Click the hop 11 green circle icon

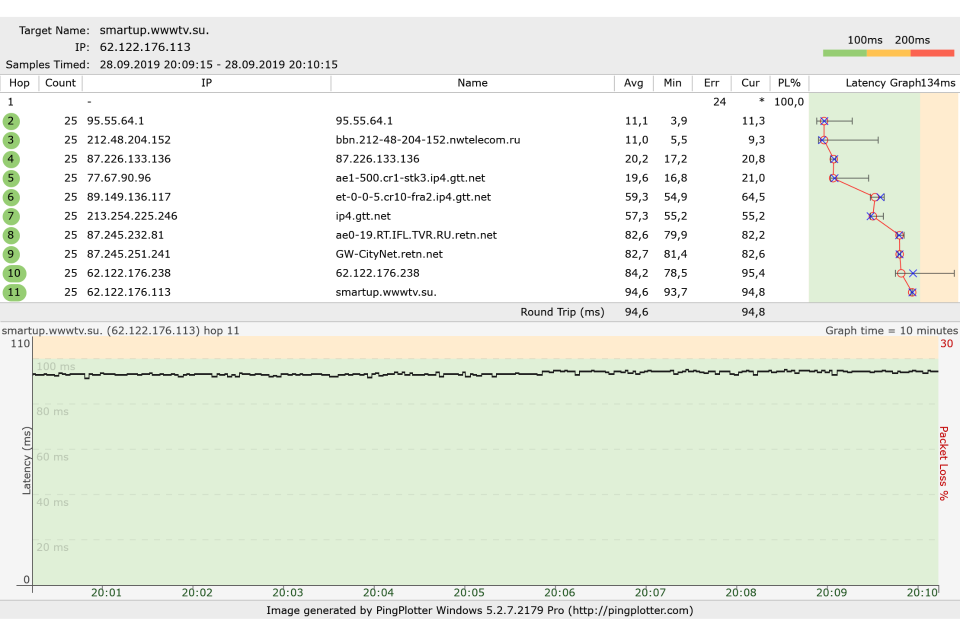tap(13, 292)
